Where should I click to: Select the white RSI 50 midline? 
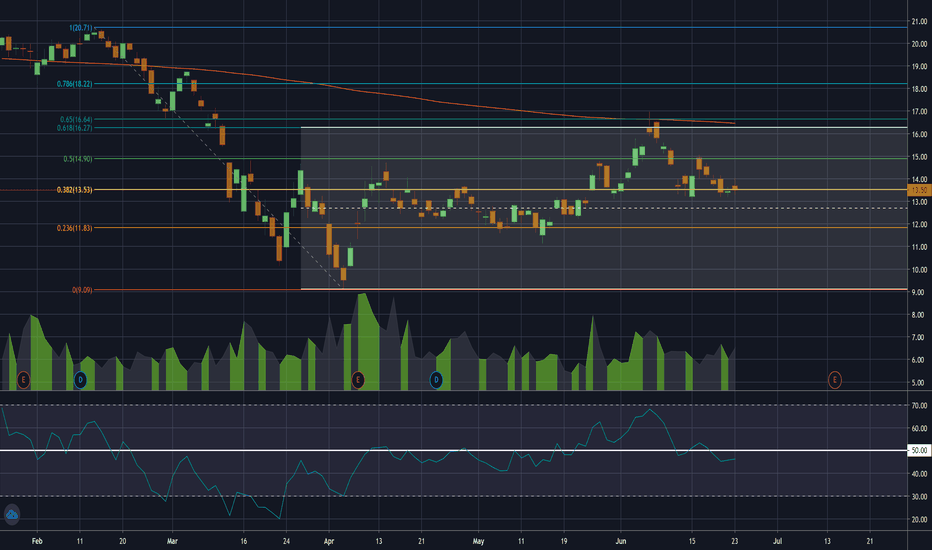click(x=454, y=450)
